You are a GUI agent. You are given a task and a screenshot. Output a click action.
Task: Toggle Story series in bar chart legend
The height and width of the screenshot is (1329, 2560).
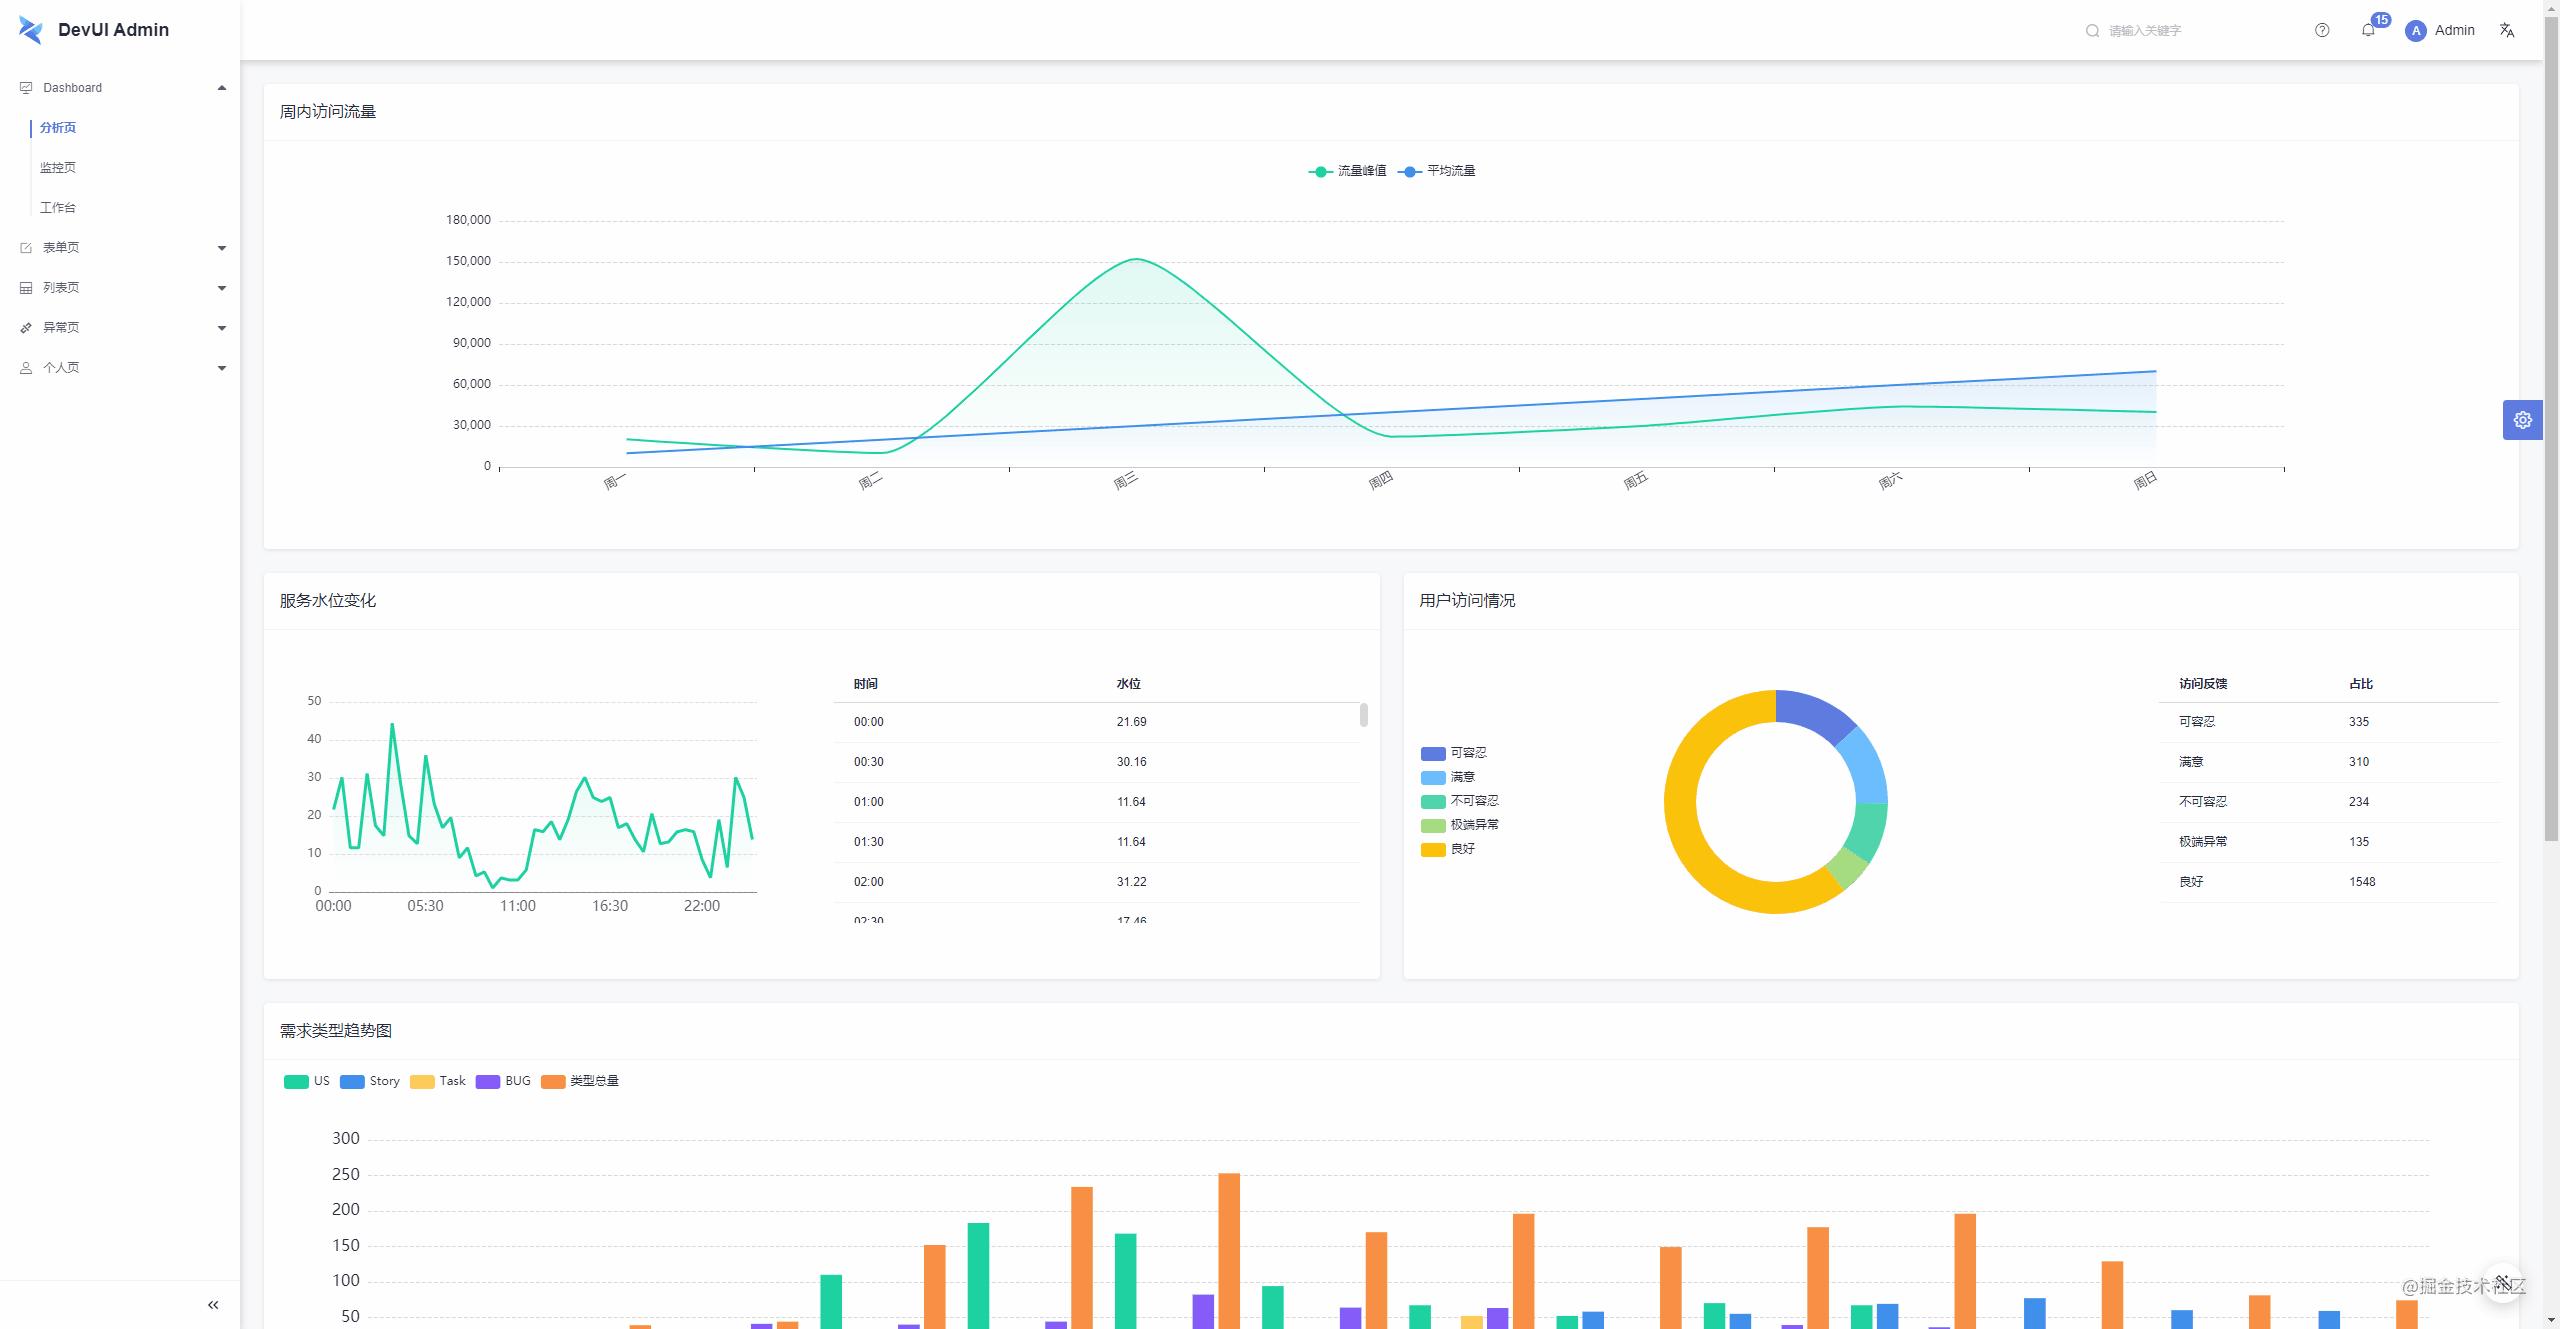(370, 1081)
